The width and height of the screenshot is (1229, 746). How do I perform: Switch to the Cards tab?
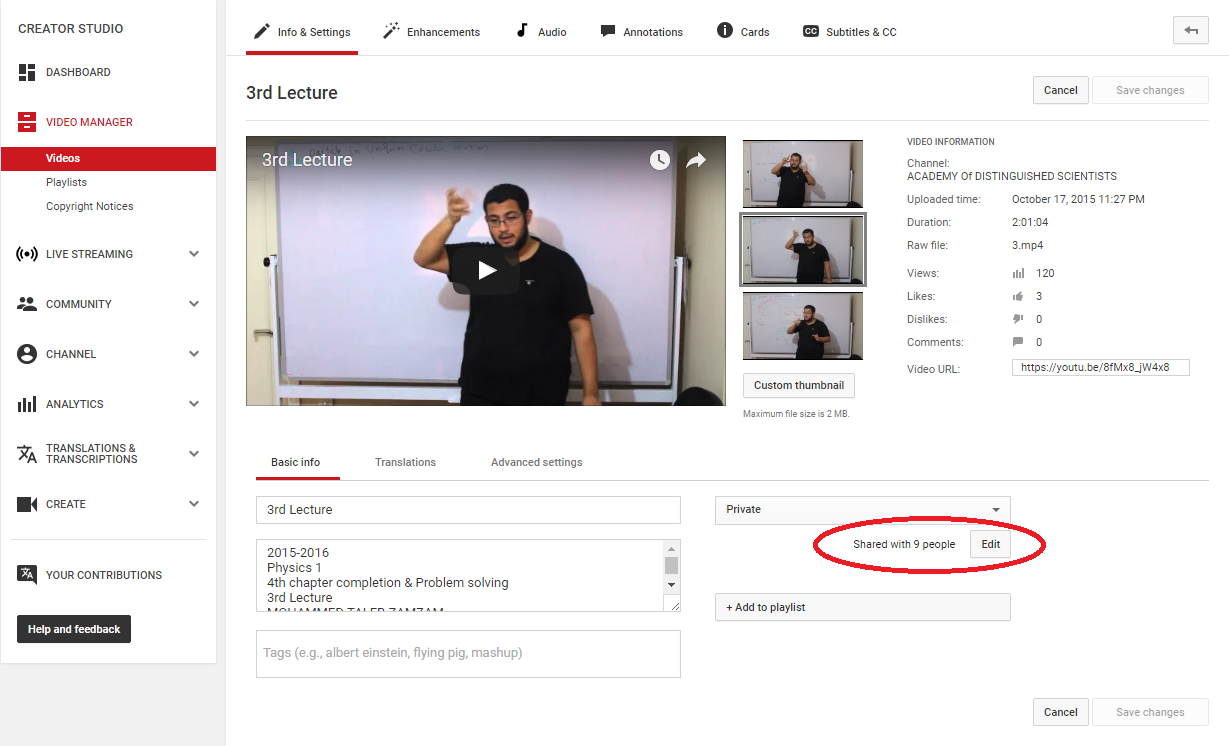tap(743, 32)
